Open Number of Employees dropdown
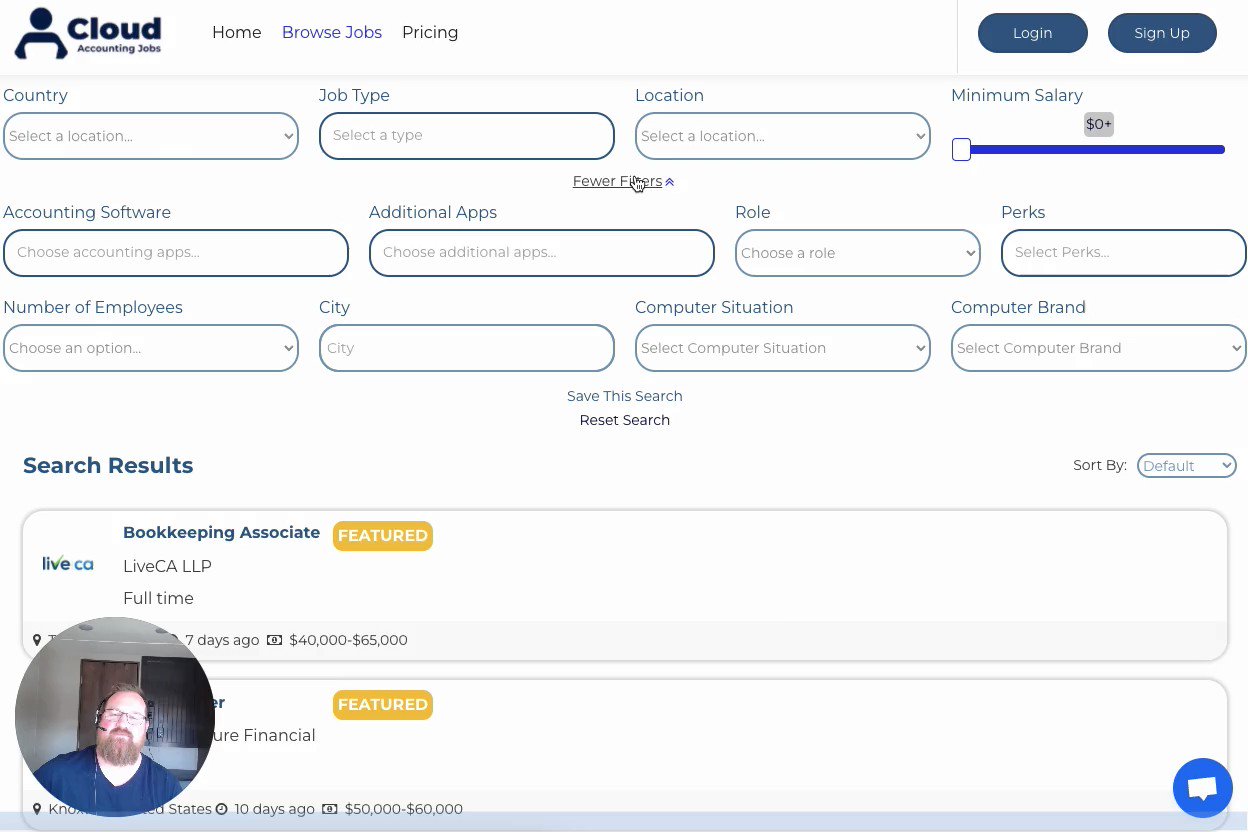Viewport: 1248px width, 832px height. click(x=151, y=348)
